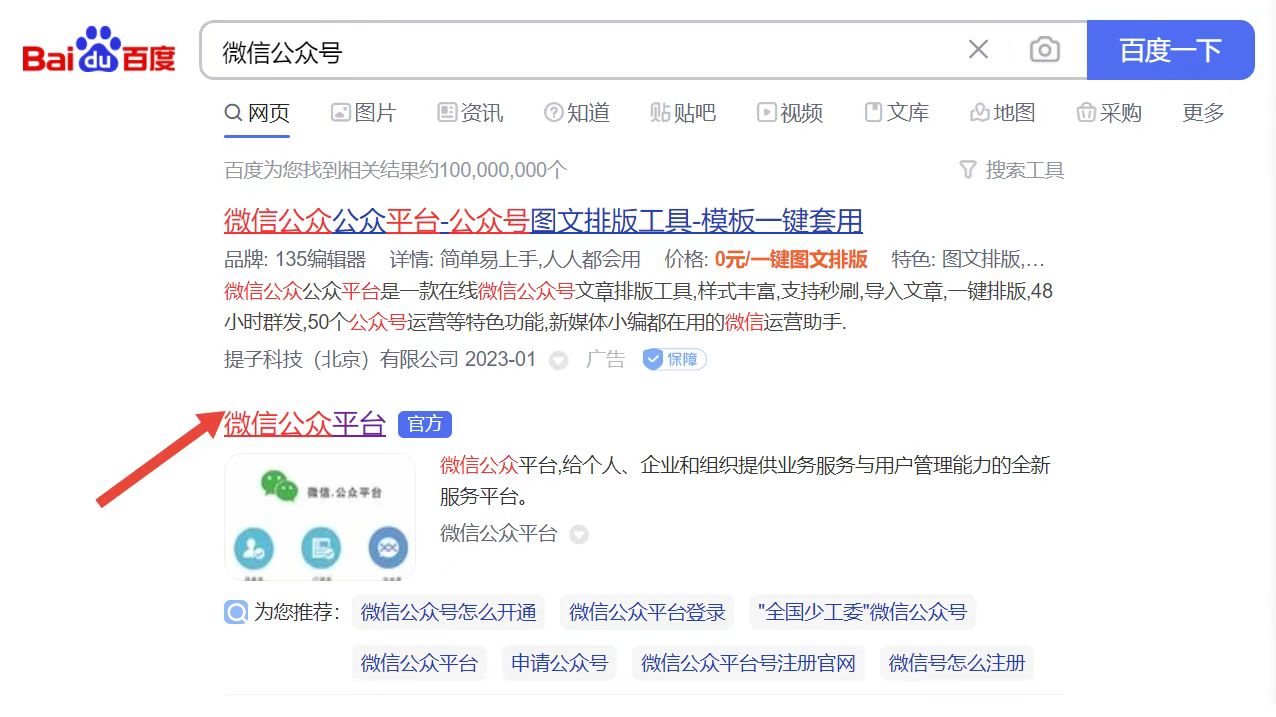The height and width of the screenshot is (717, 1276).
Task: Expand the ad info arrow near 广告
Action: click(x=558, y=360)
